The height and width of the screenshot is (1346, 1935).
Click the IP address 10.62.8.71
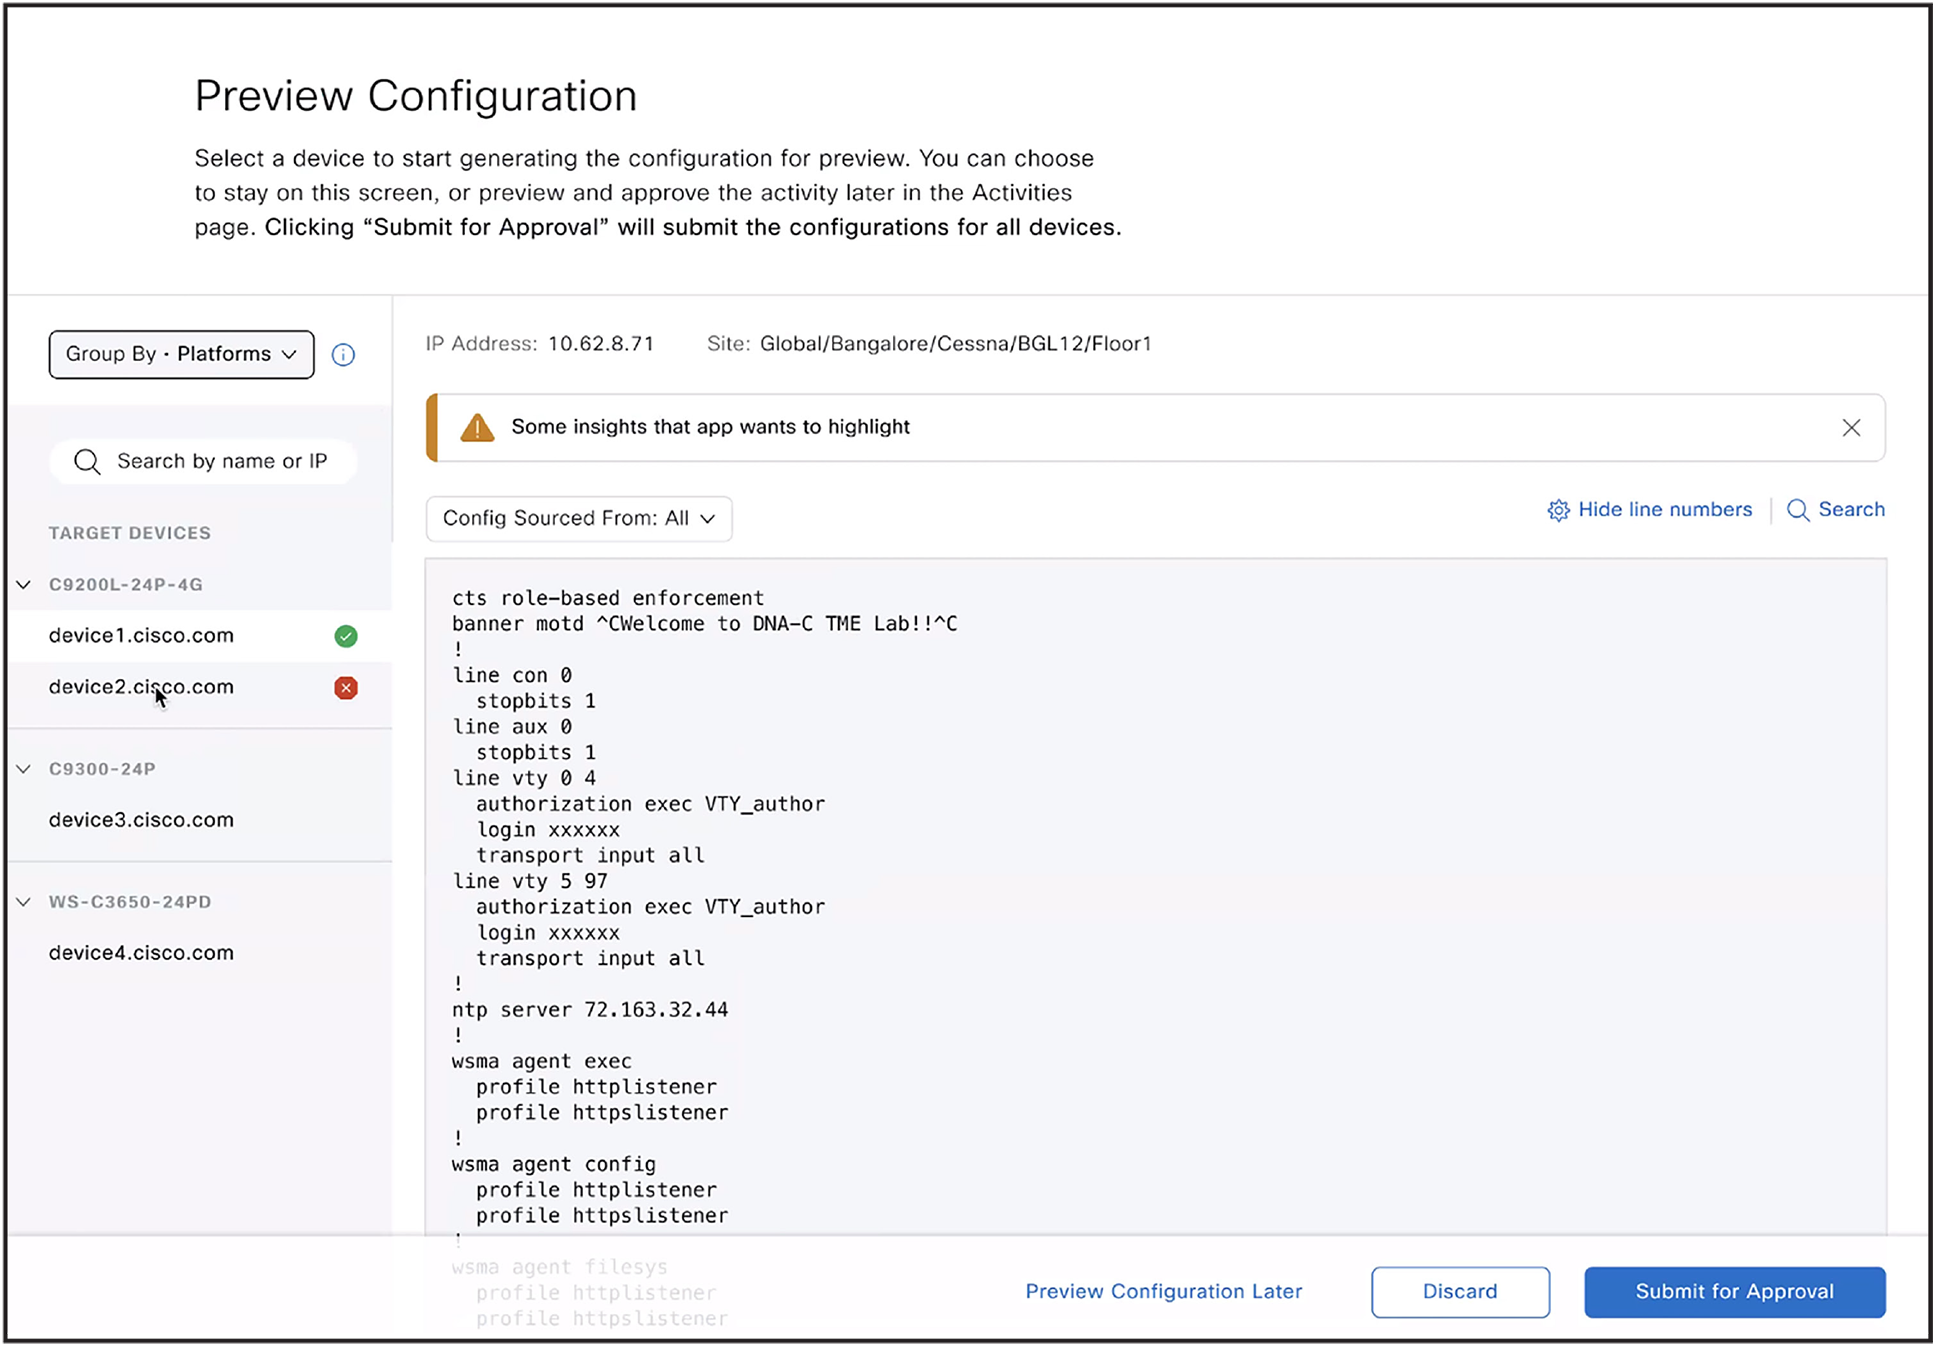point(601,344)
